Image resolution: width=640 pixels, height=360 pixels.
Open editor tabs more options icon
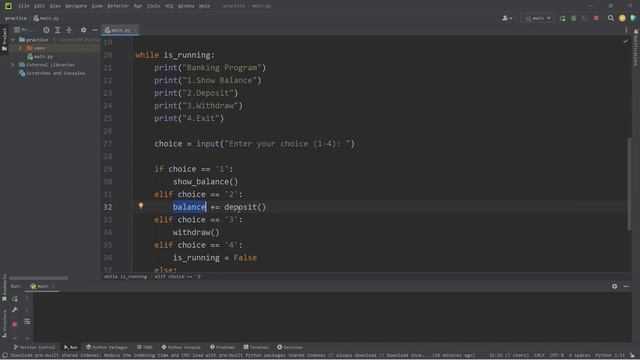(x=626, y=30)
